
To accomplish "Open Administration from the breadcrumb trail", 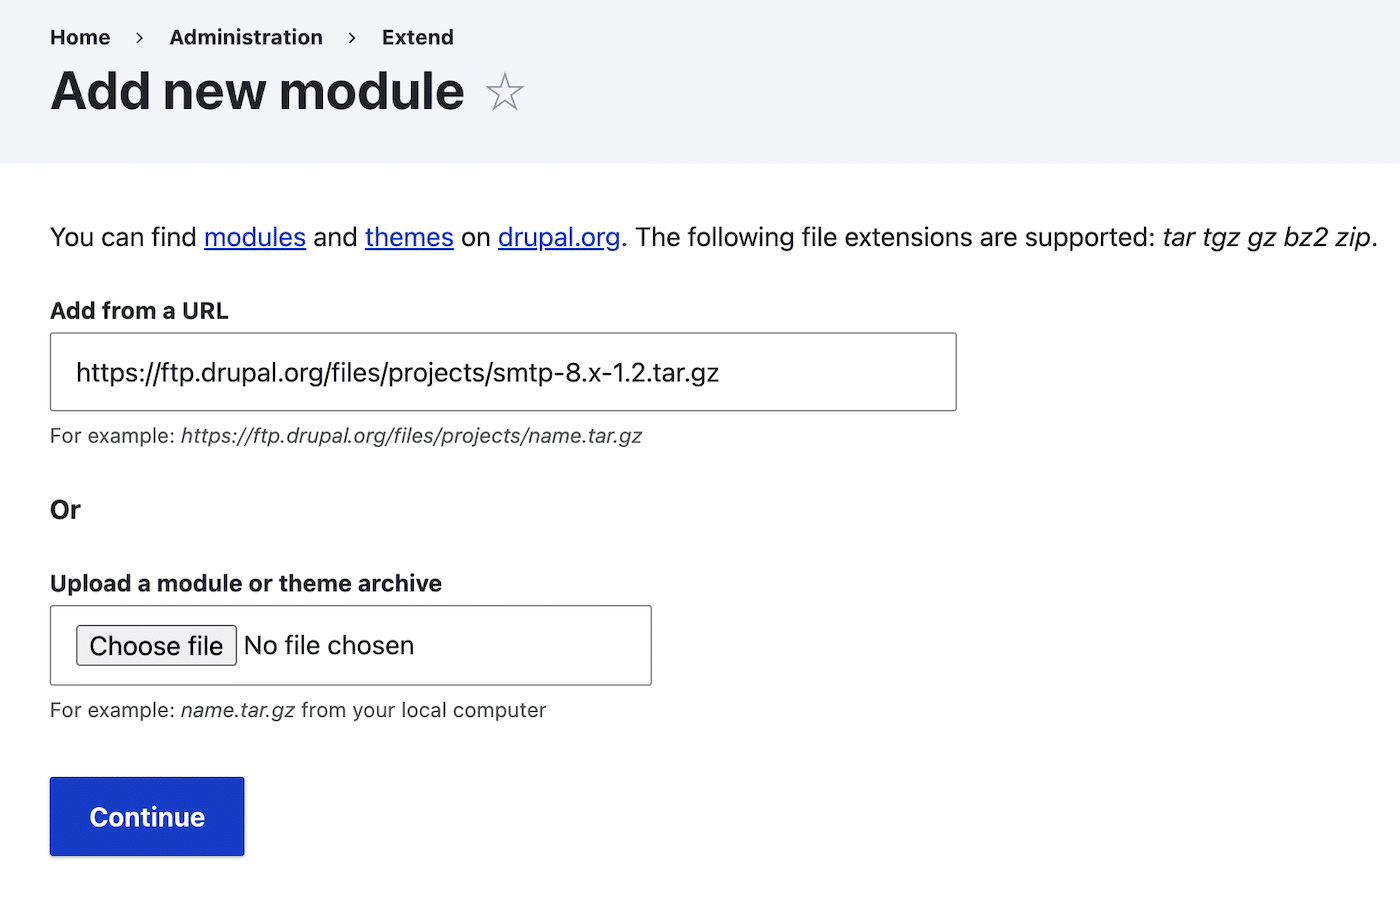I will [x=246, y=37].
